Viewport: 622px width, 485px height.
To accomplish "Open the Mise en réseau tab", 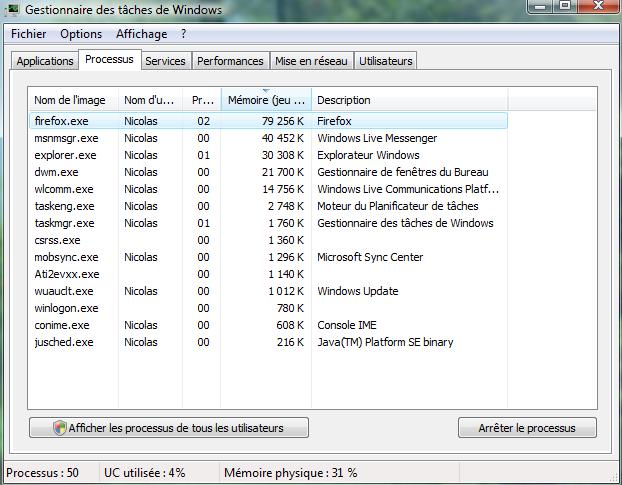I will tap(311, 61).
